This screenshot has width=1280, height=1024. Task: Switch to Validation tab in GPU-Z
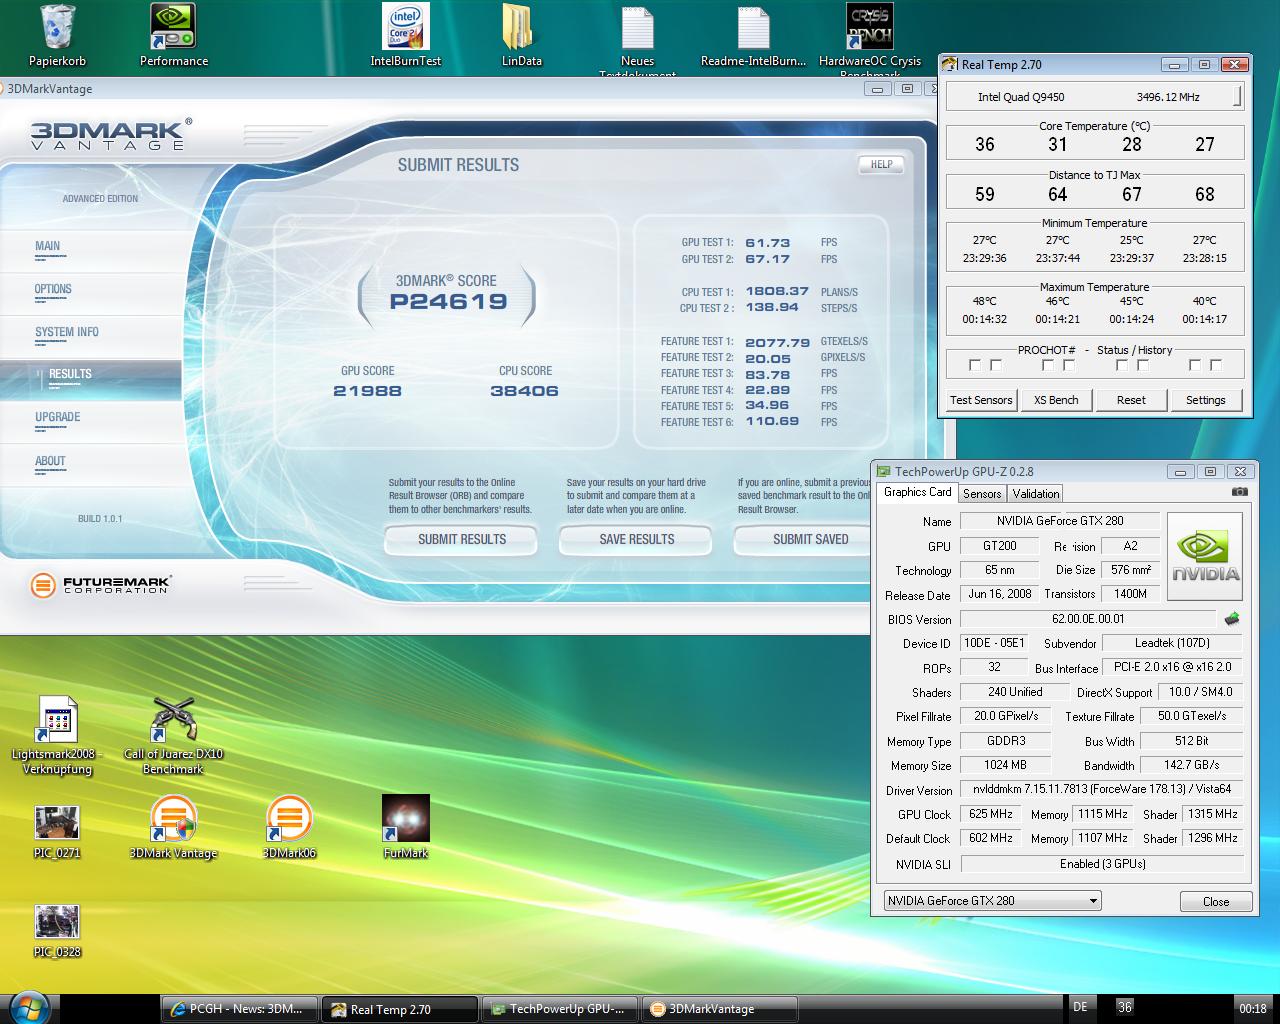[x=1035, y=494]
